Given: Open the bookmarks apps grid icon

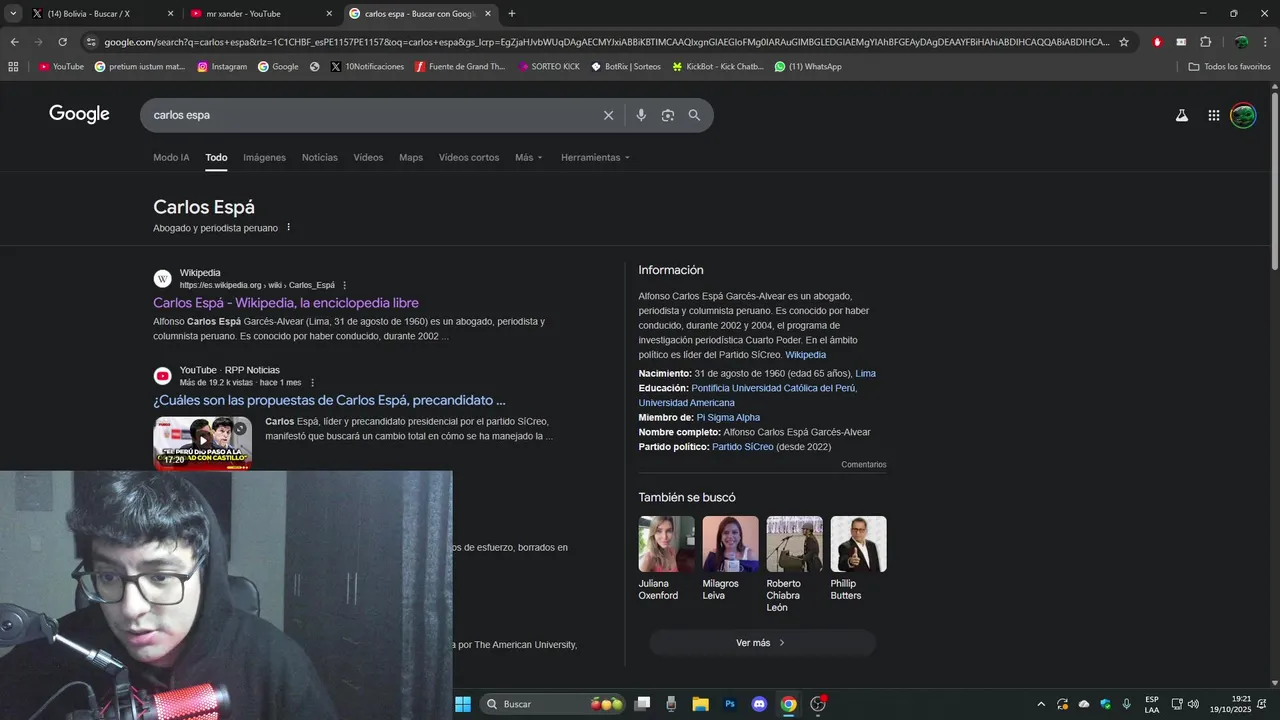Looking at the screenshot, I should pyautogui.click(x=13, y=67).
